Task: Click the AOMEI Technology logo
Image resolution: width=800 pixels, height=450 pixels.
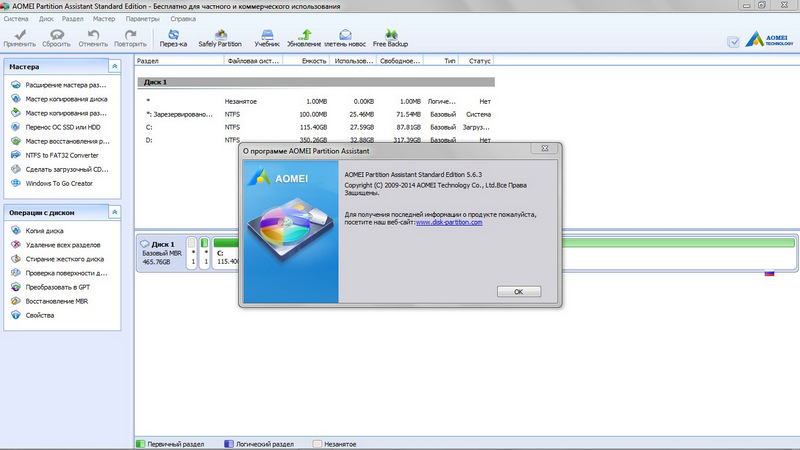Action: point(769,39)
